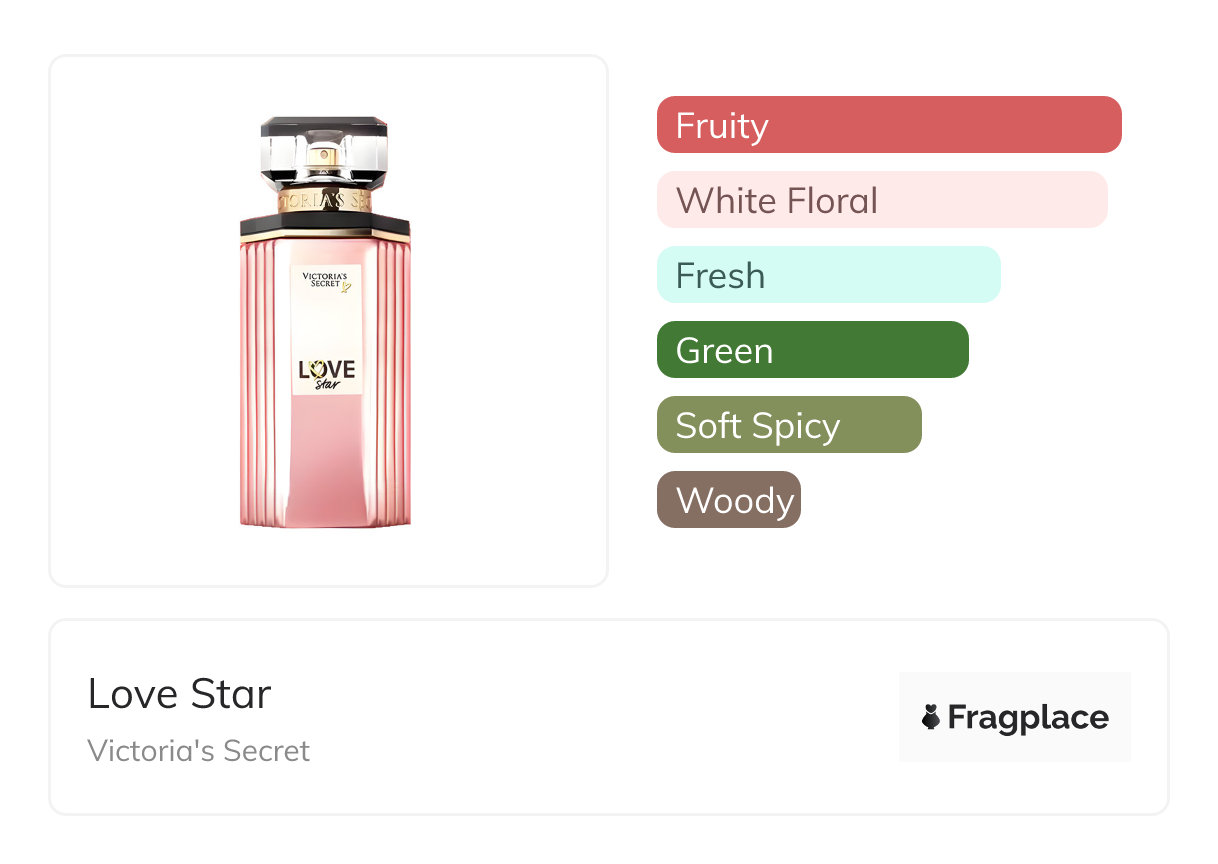Click the Soft Spicy accord bar
Image resolution: width=1218 pixels, height=864 pixels.
tap(788, 425)
